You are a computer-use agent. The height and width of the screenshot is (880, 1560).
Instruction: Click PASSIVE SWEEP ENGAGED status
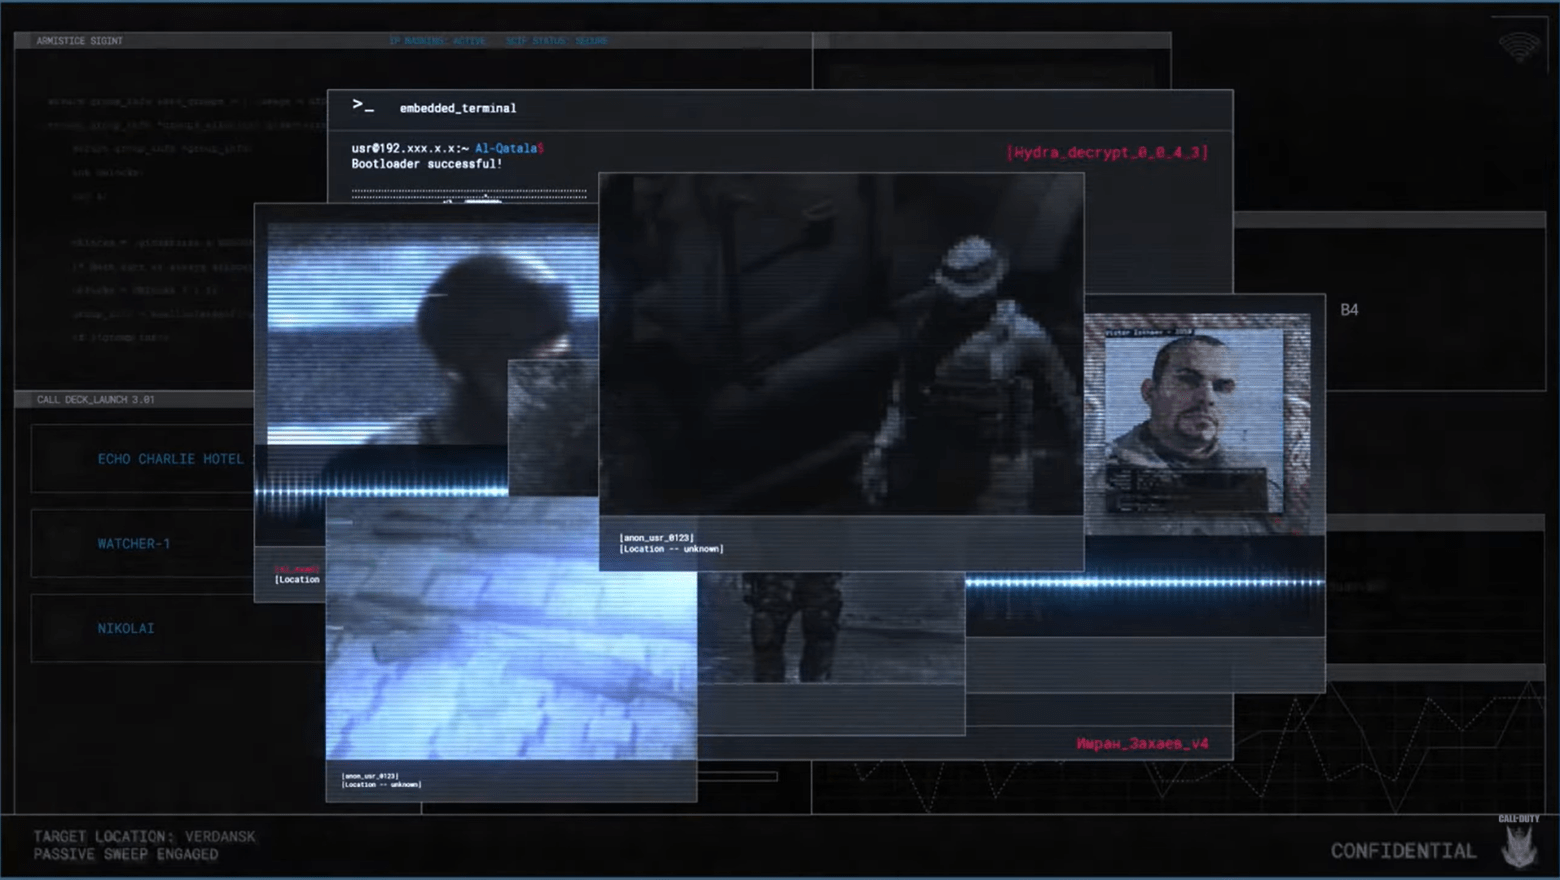click(125, 854)
